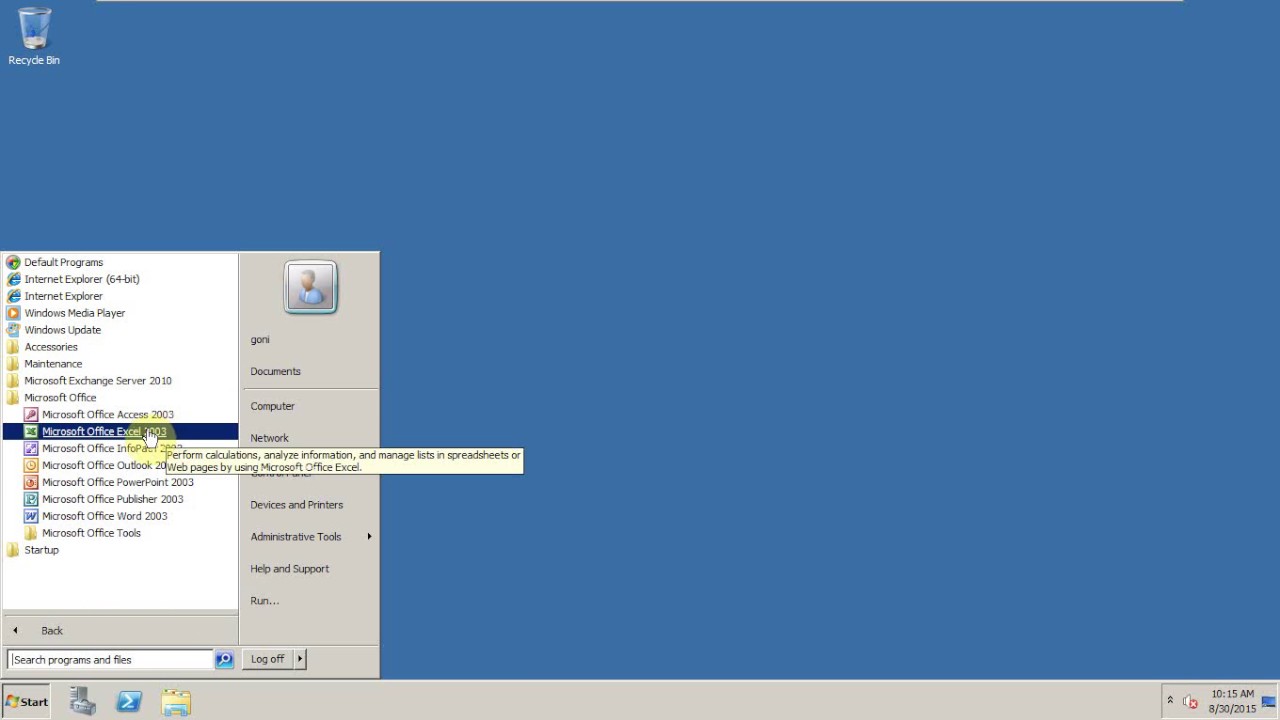Click the InfoPath 2003 icon
This screenshot has width=1280, height=720.
[x=31, y=448]
